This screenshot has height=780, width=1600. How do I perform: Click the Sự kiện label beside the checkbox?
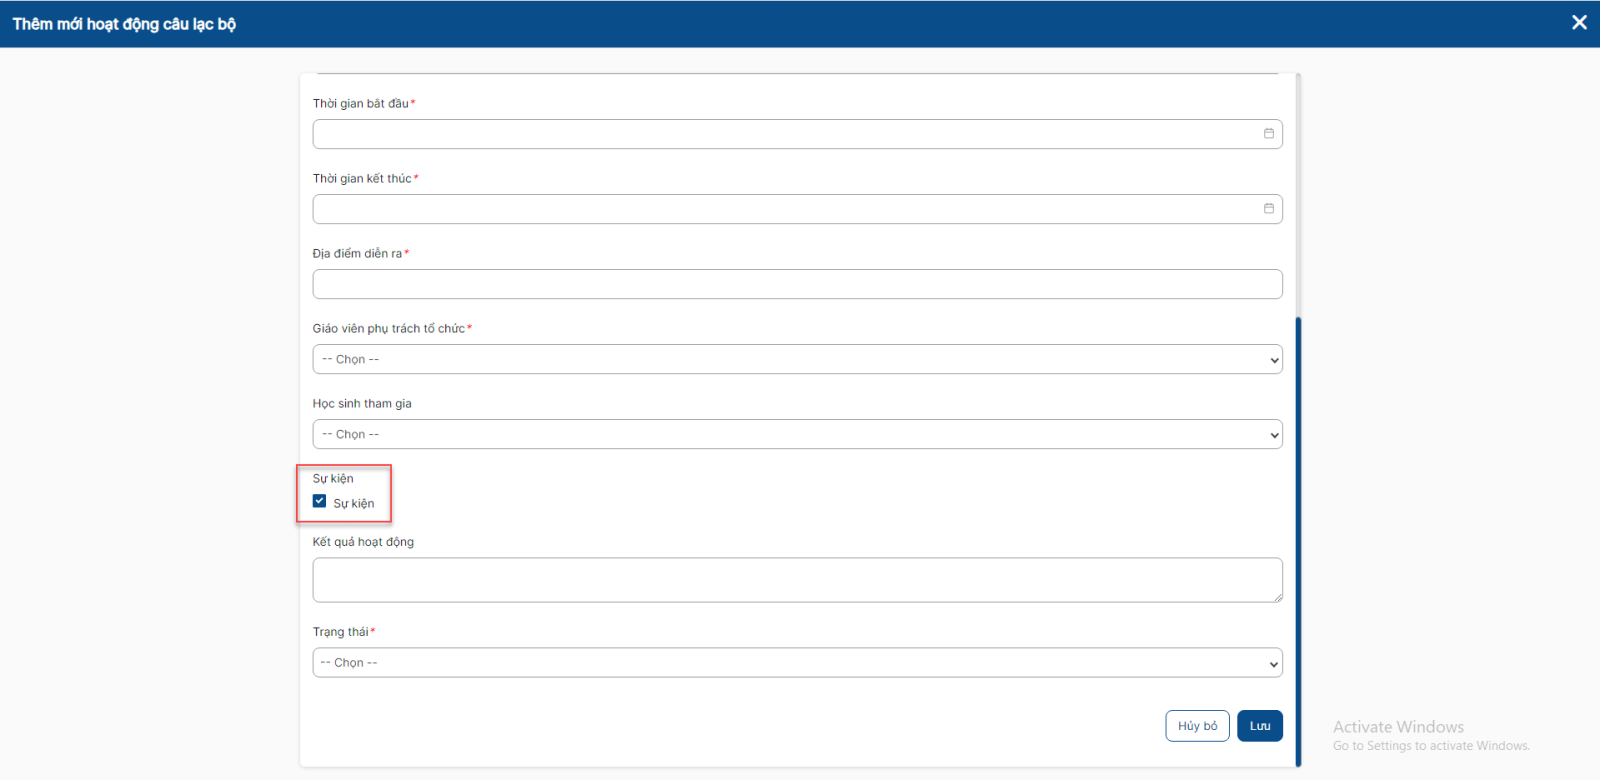(354, 504)
